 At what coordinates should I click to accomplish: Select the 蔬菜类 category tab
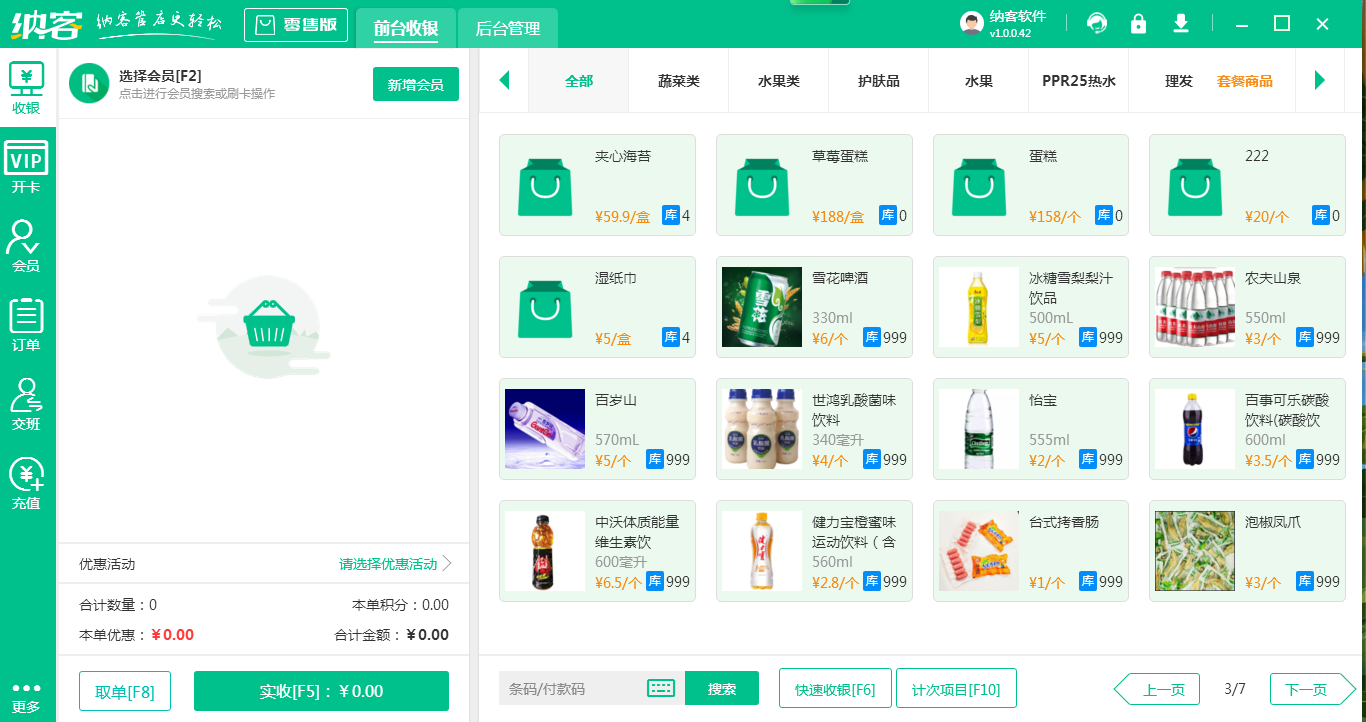point(678,81)
